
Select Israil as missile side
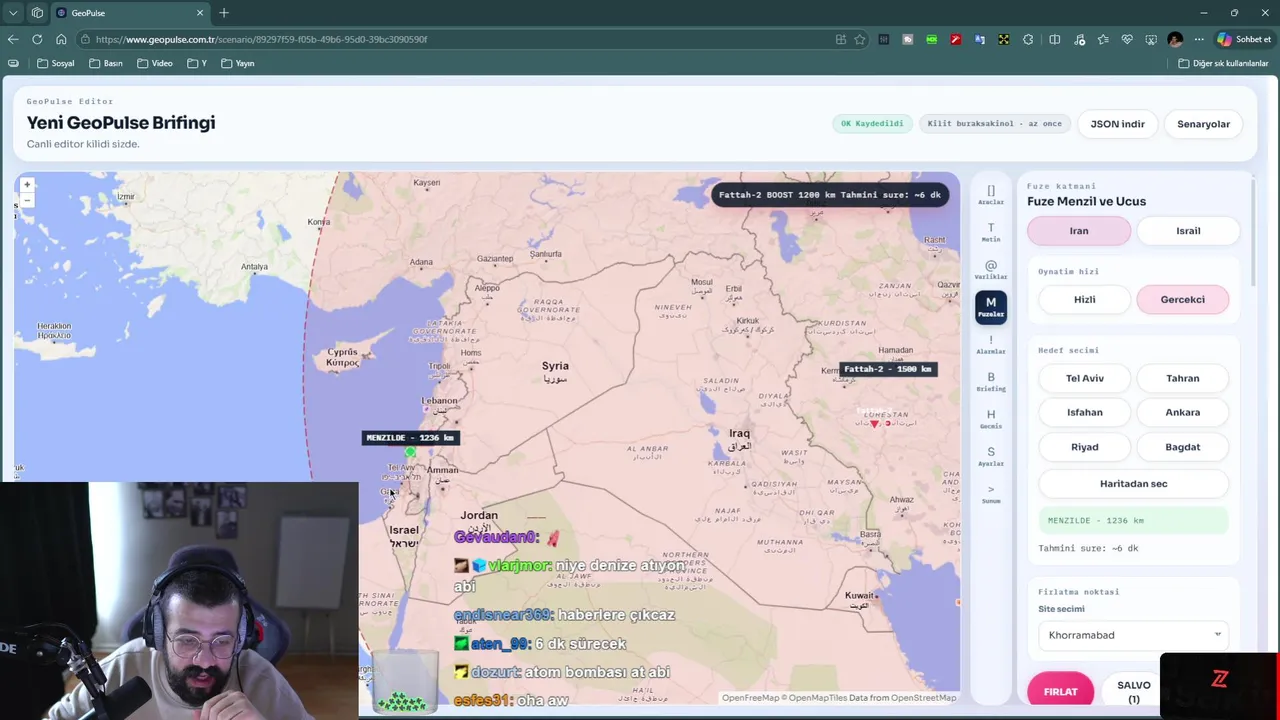click(x=1188, y=231)
